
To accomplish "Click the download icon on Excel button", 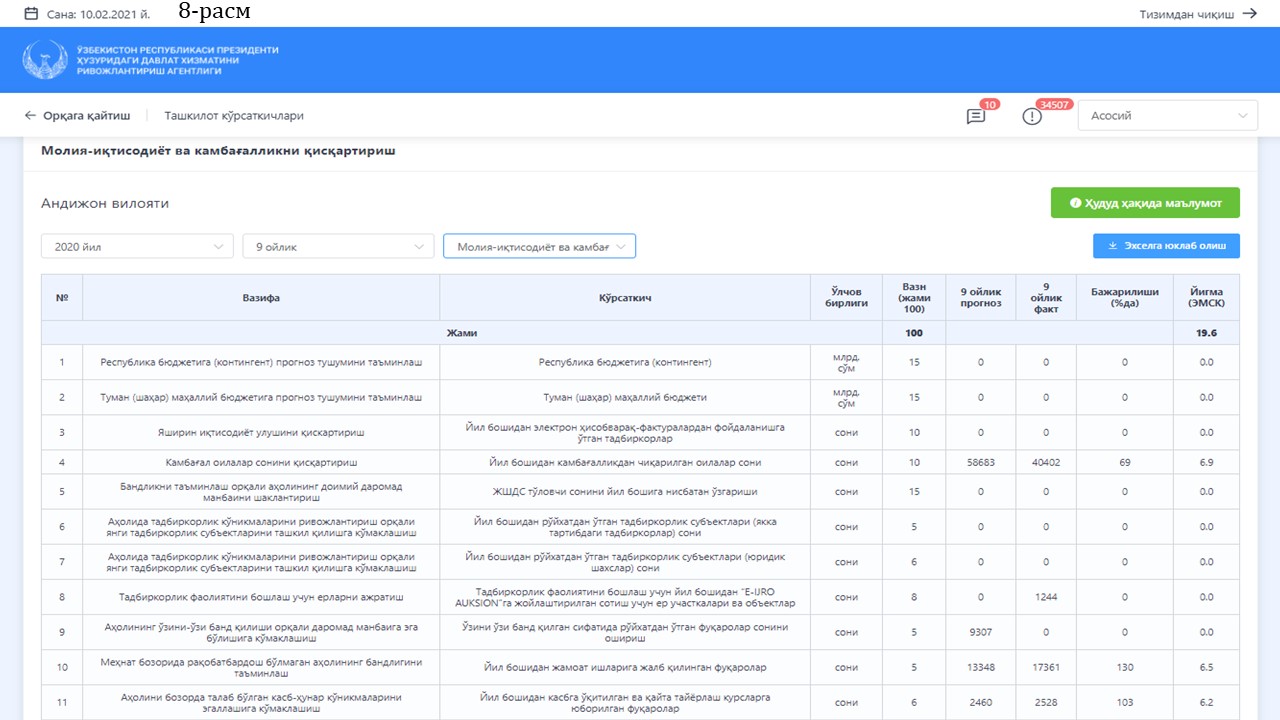I will tap(1112, 246).
